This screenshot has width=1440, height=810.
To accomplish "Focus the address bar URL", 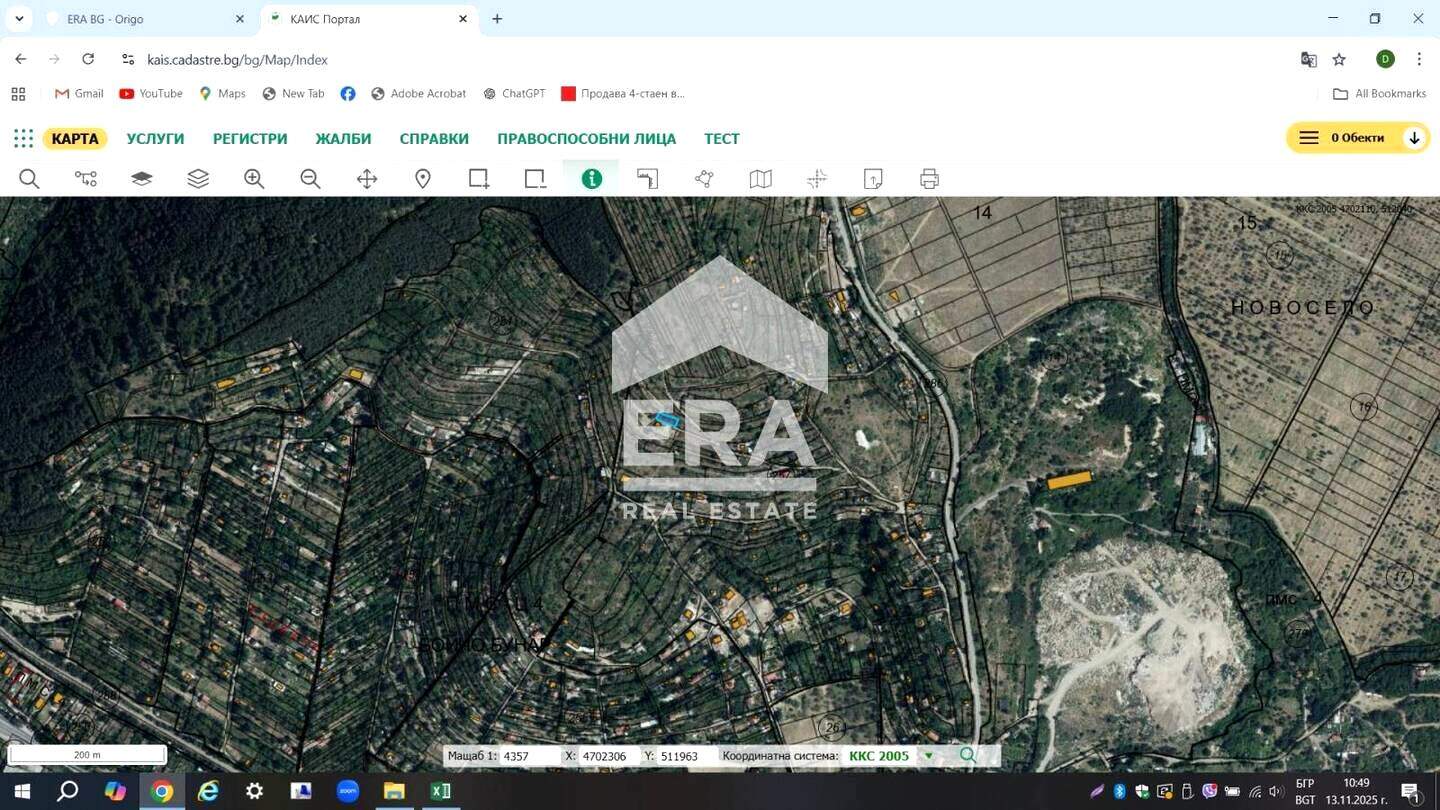I will click(x=237, y=60).
